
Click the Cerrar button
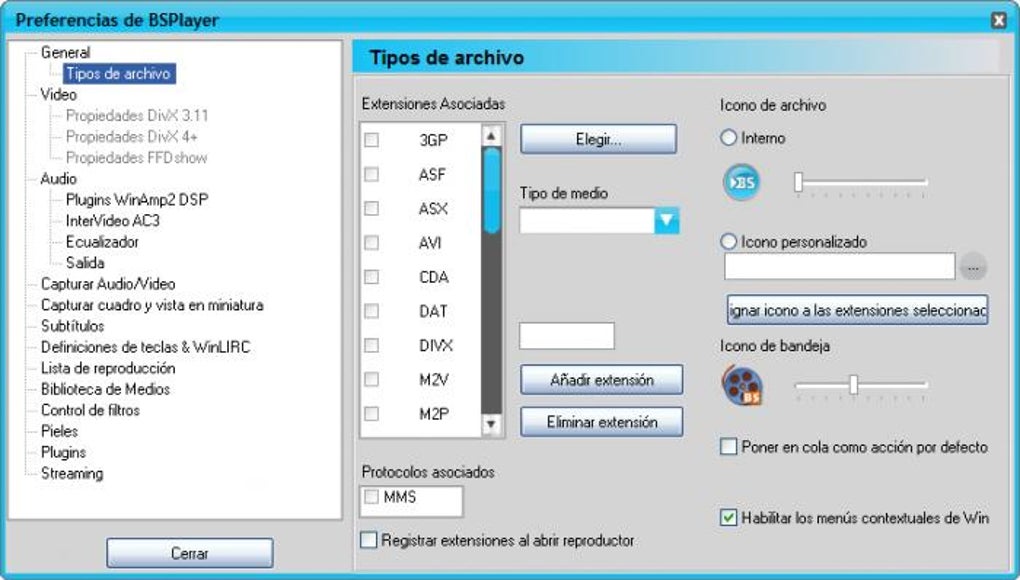pos(189,553)
